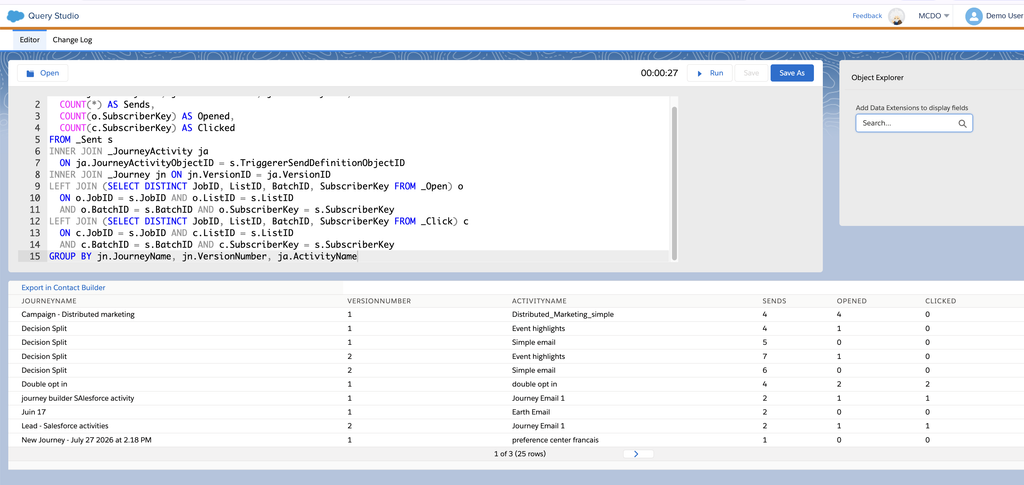Click line 12 LEFT JOIN _Click subquery
1024x485 pixels.
point(259,221)
